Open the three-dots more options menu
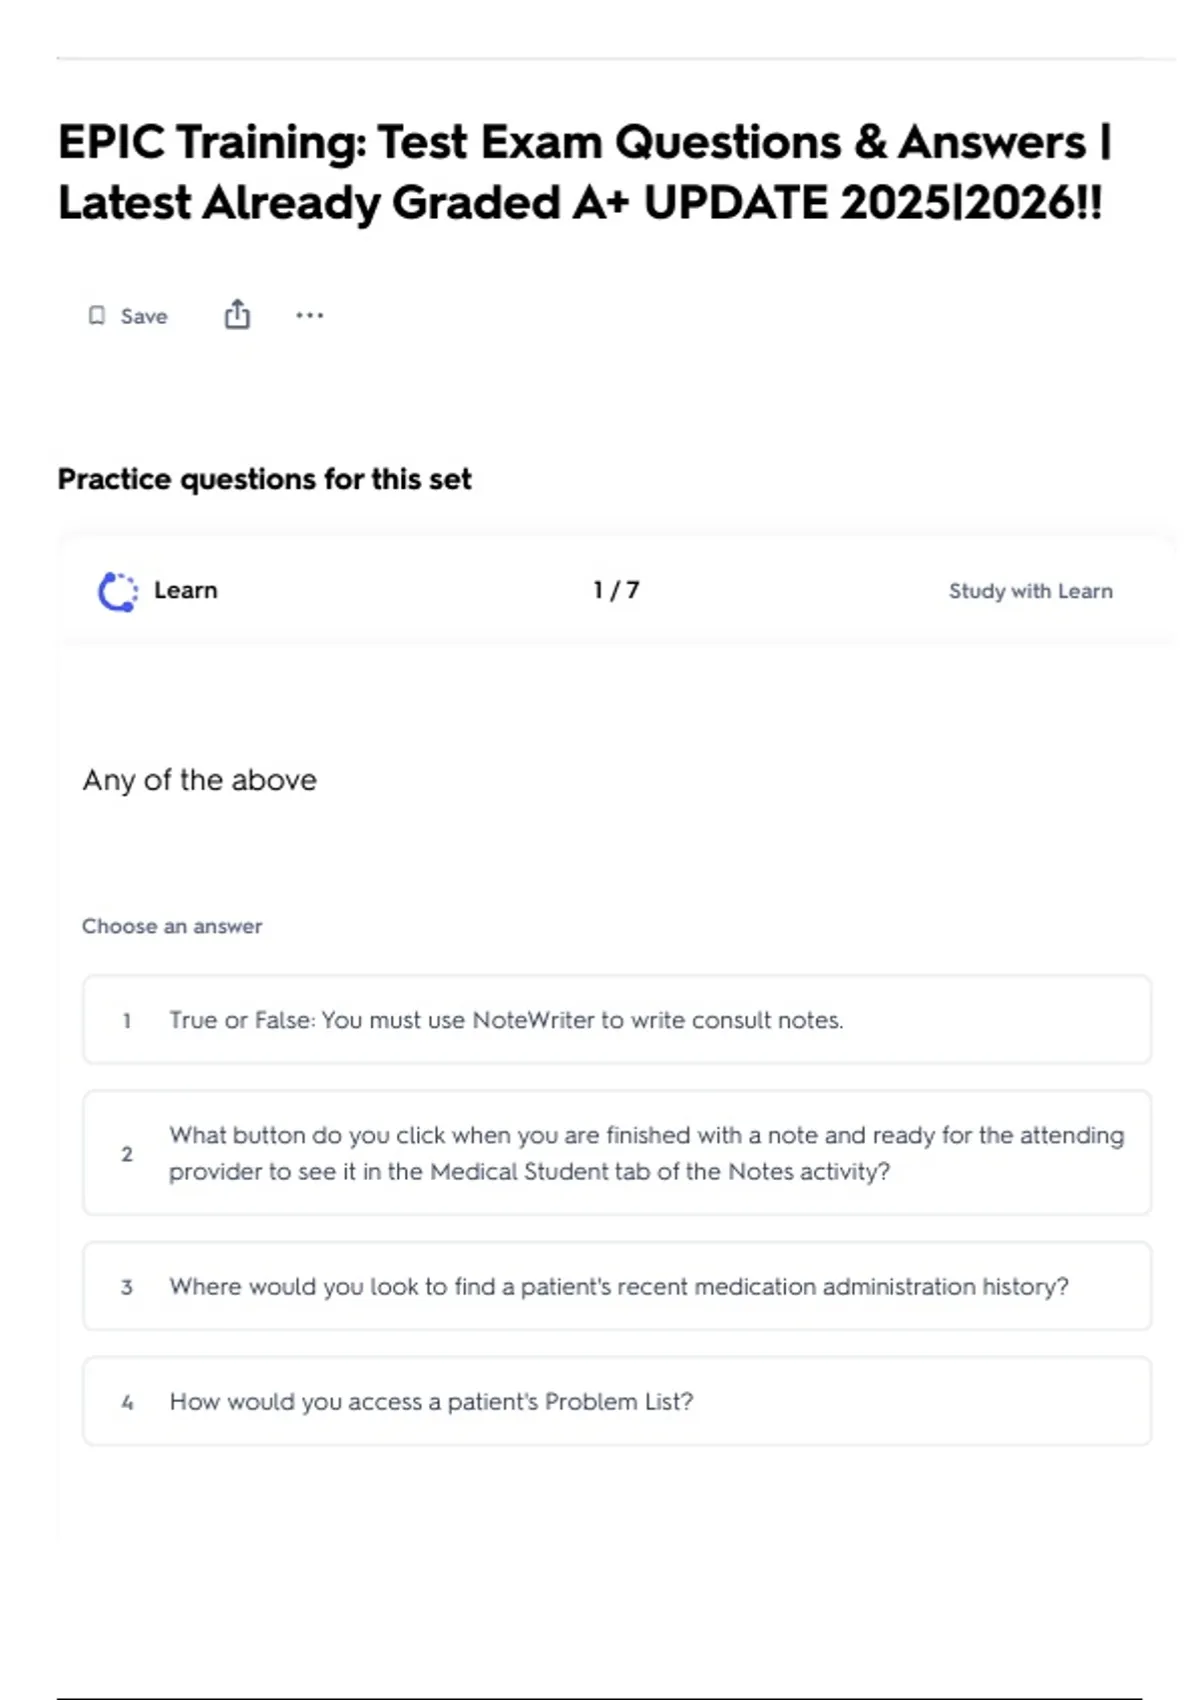This screenshot has height=1700, width=1200. pyautogui.click(x=309, y=316)
